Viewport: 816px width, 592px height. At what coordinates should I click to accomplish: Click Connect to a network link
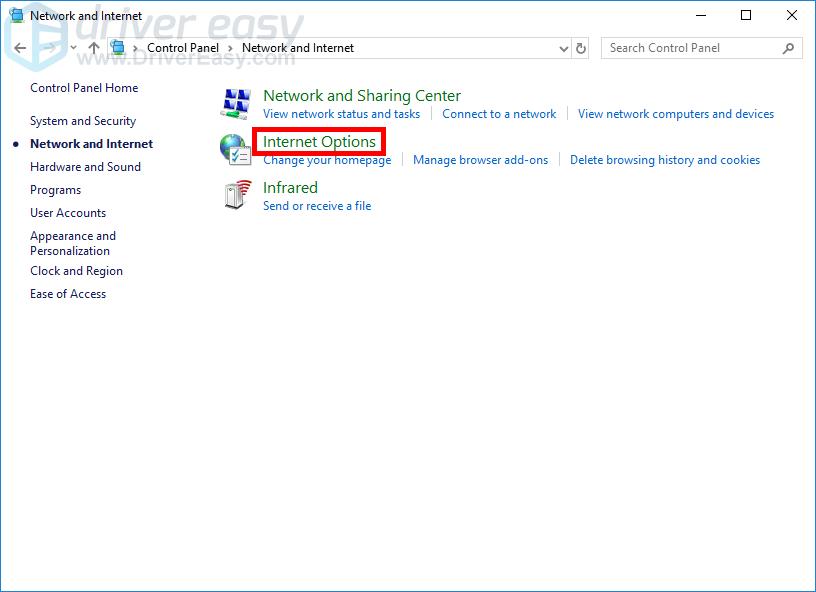click(x=499, y=114)
